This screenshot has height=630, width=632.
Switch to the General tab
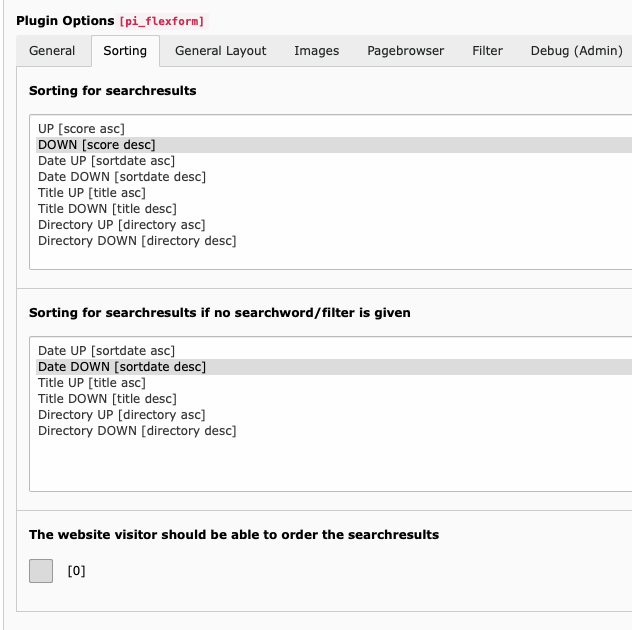[x=52, y=51]
